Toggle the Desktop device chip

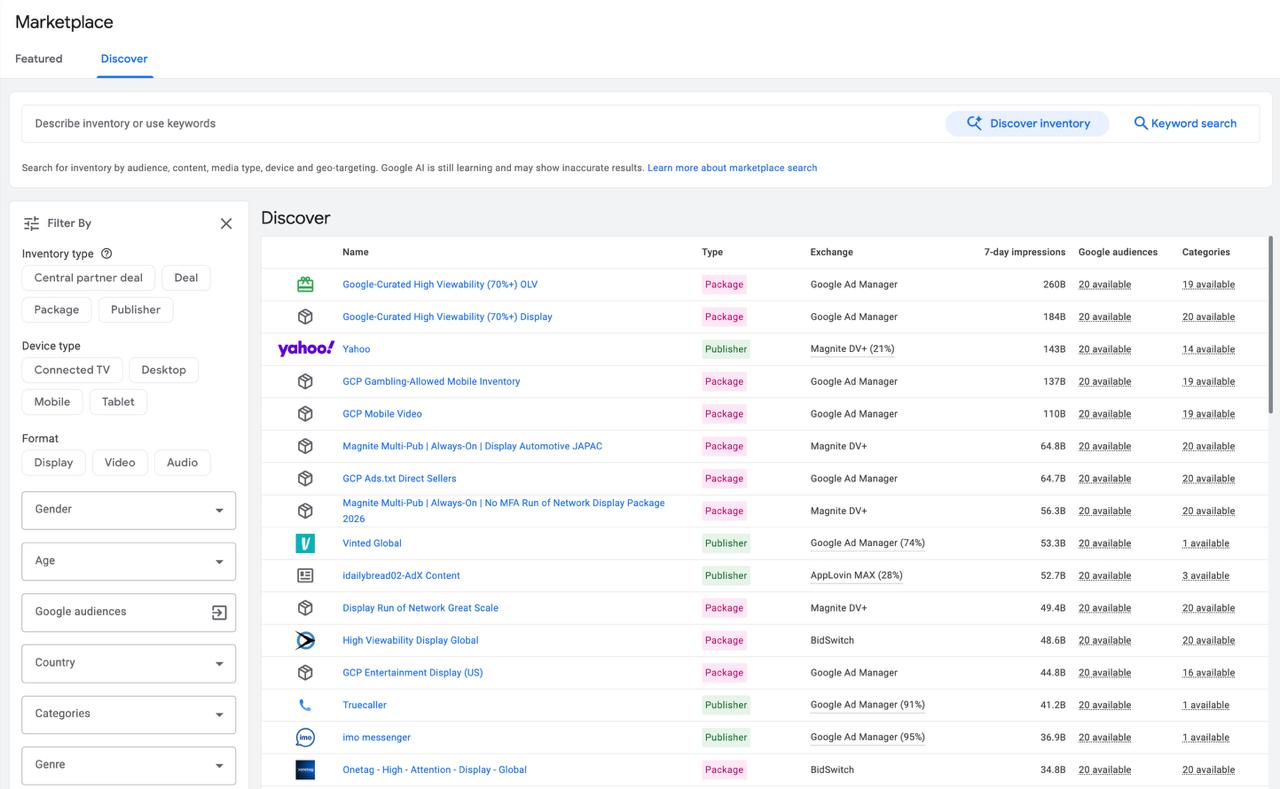164,370
